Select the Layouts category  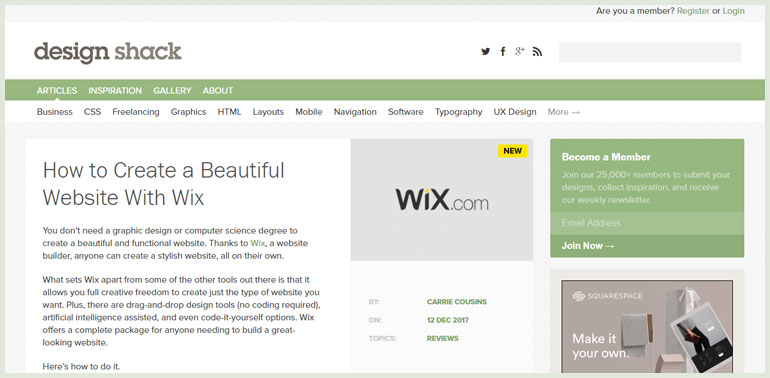point(268,112)
